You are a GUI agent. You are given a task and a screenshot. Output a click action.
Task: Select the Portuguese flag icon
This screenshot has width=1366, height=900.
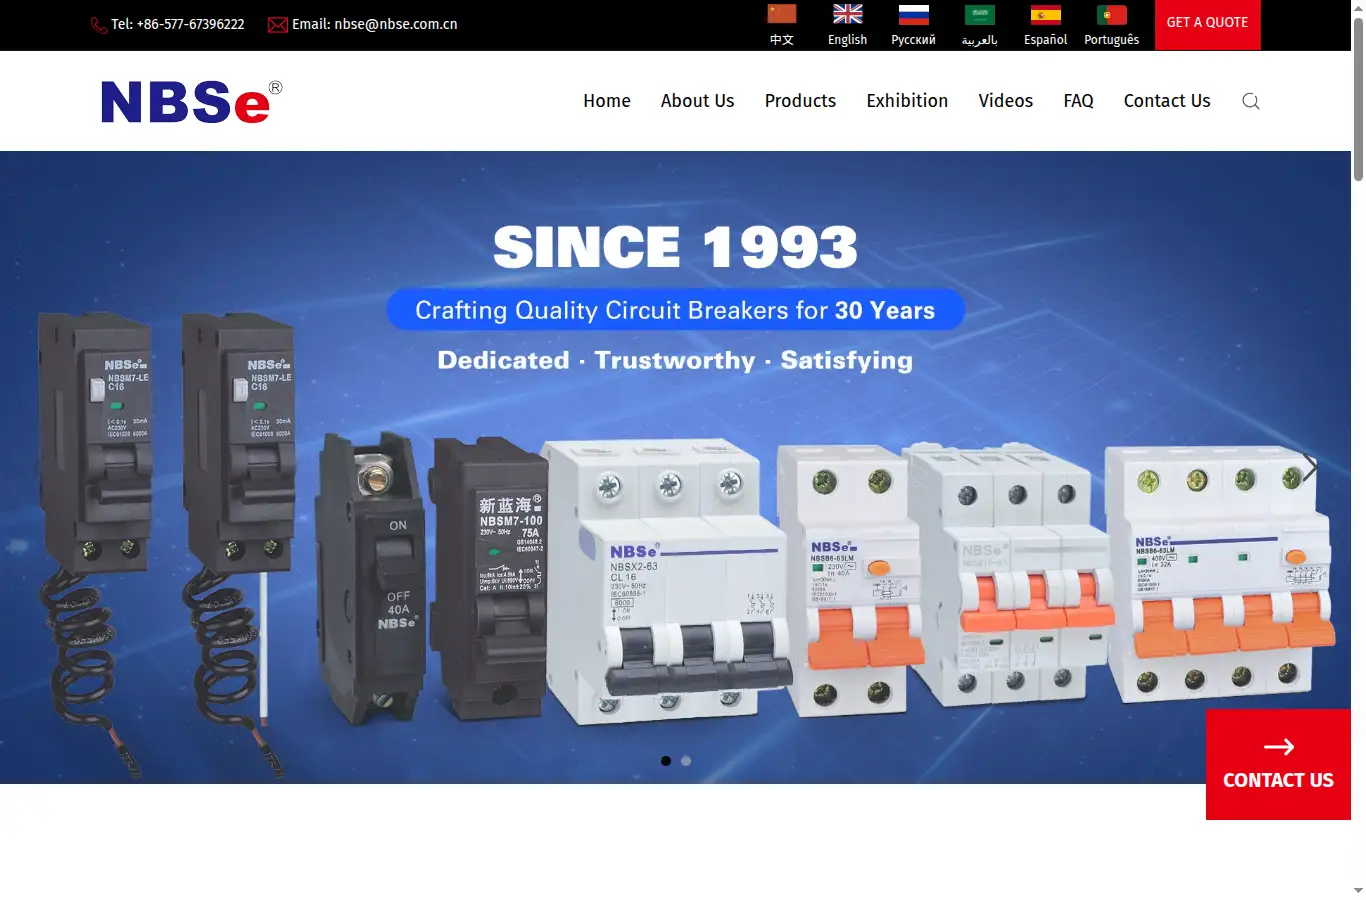click(1112, 14)
